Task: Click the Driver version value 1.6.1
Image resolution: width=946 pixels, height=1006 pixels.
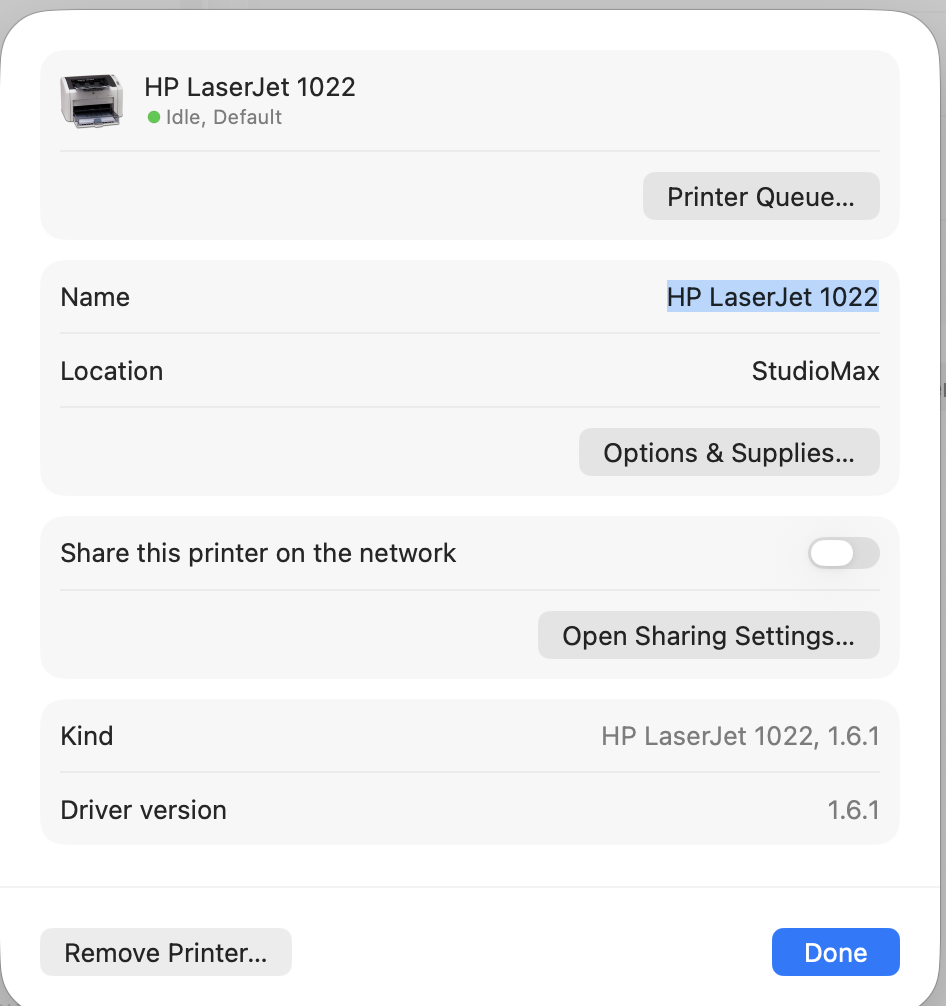Action: 853,810
